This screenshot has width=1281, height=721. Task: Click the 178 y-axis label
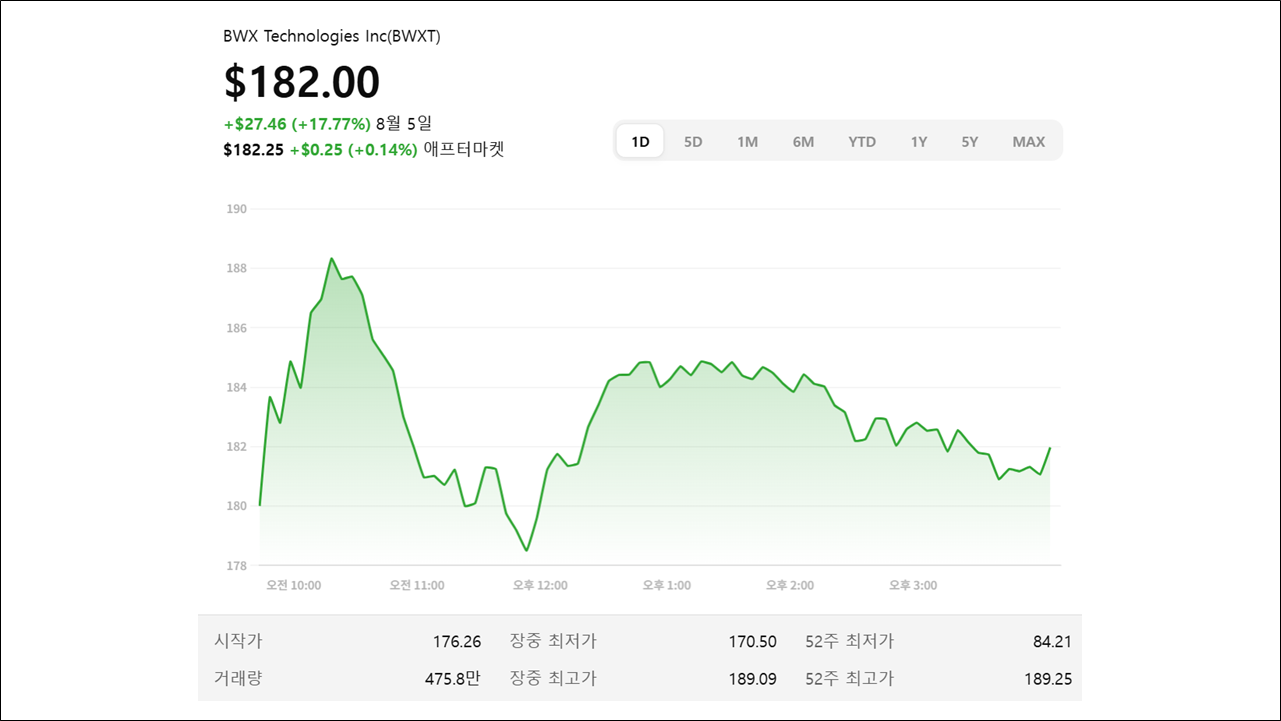[236, 565]
